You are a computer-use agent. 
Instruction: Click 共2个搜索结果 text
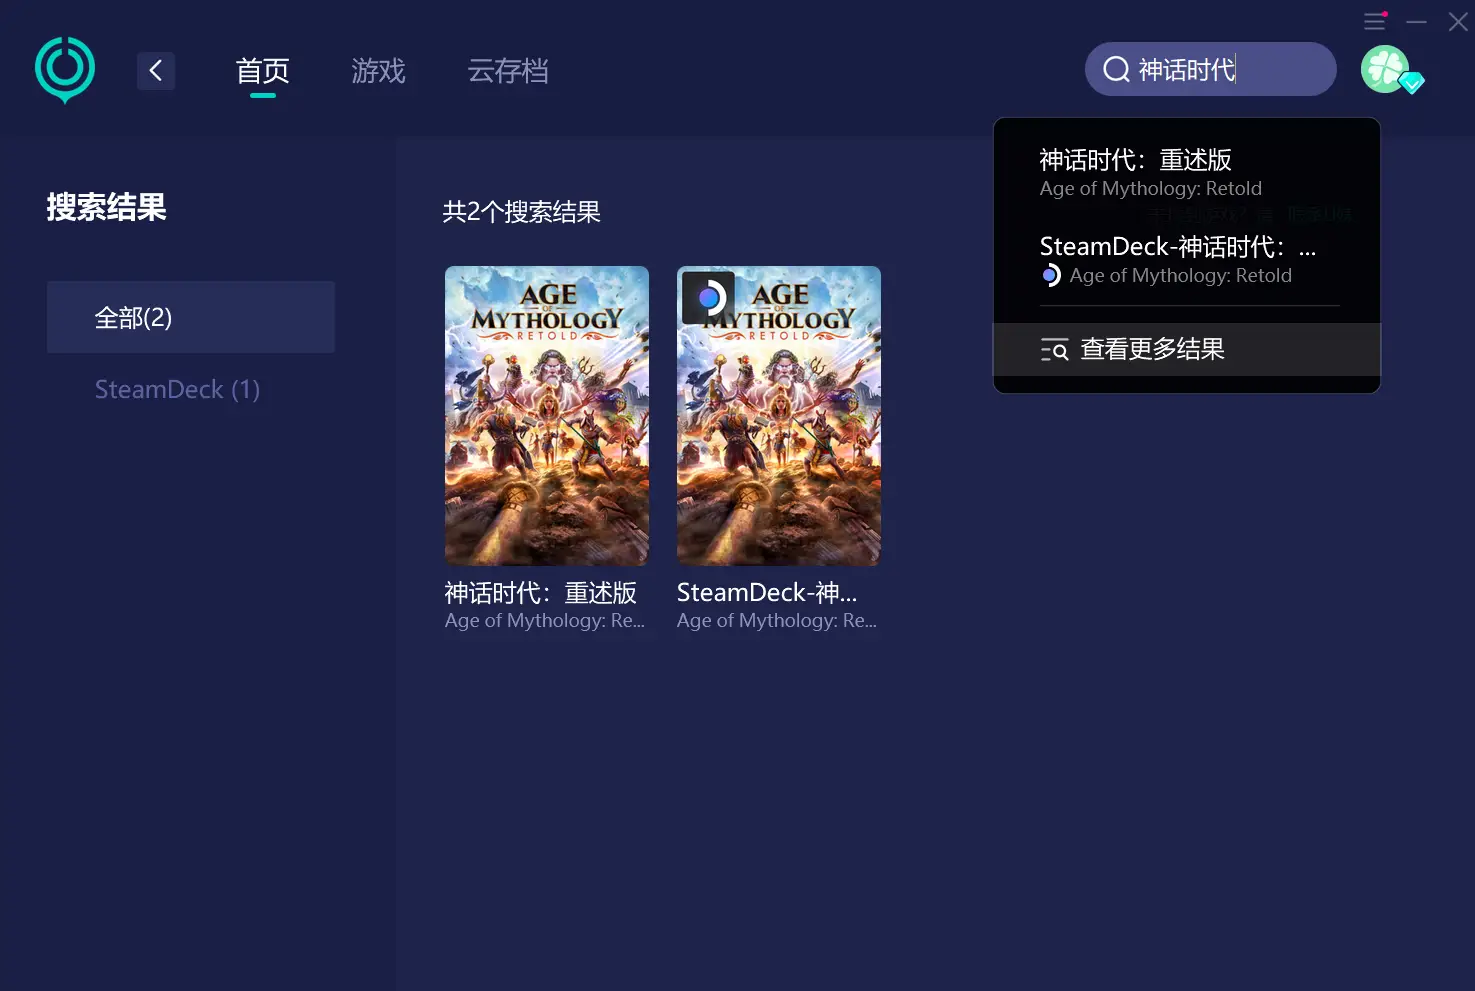pos(522,212)
